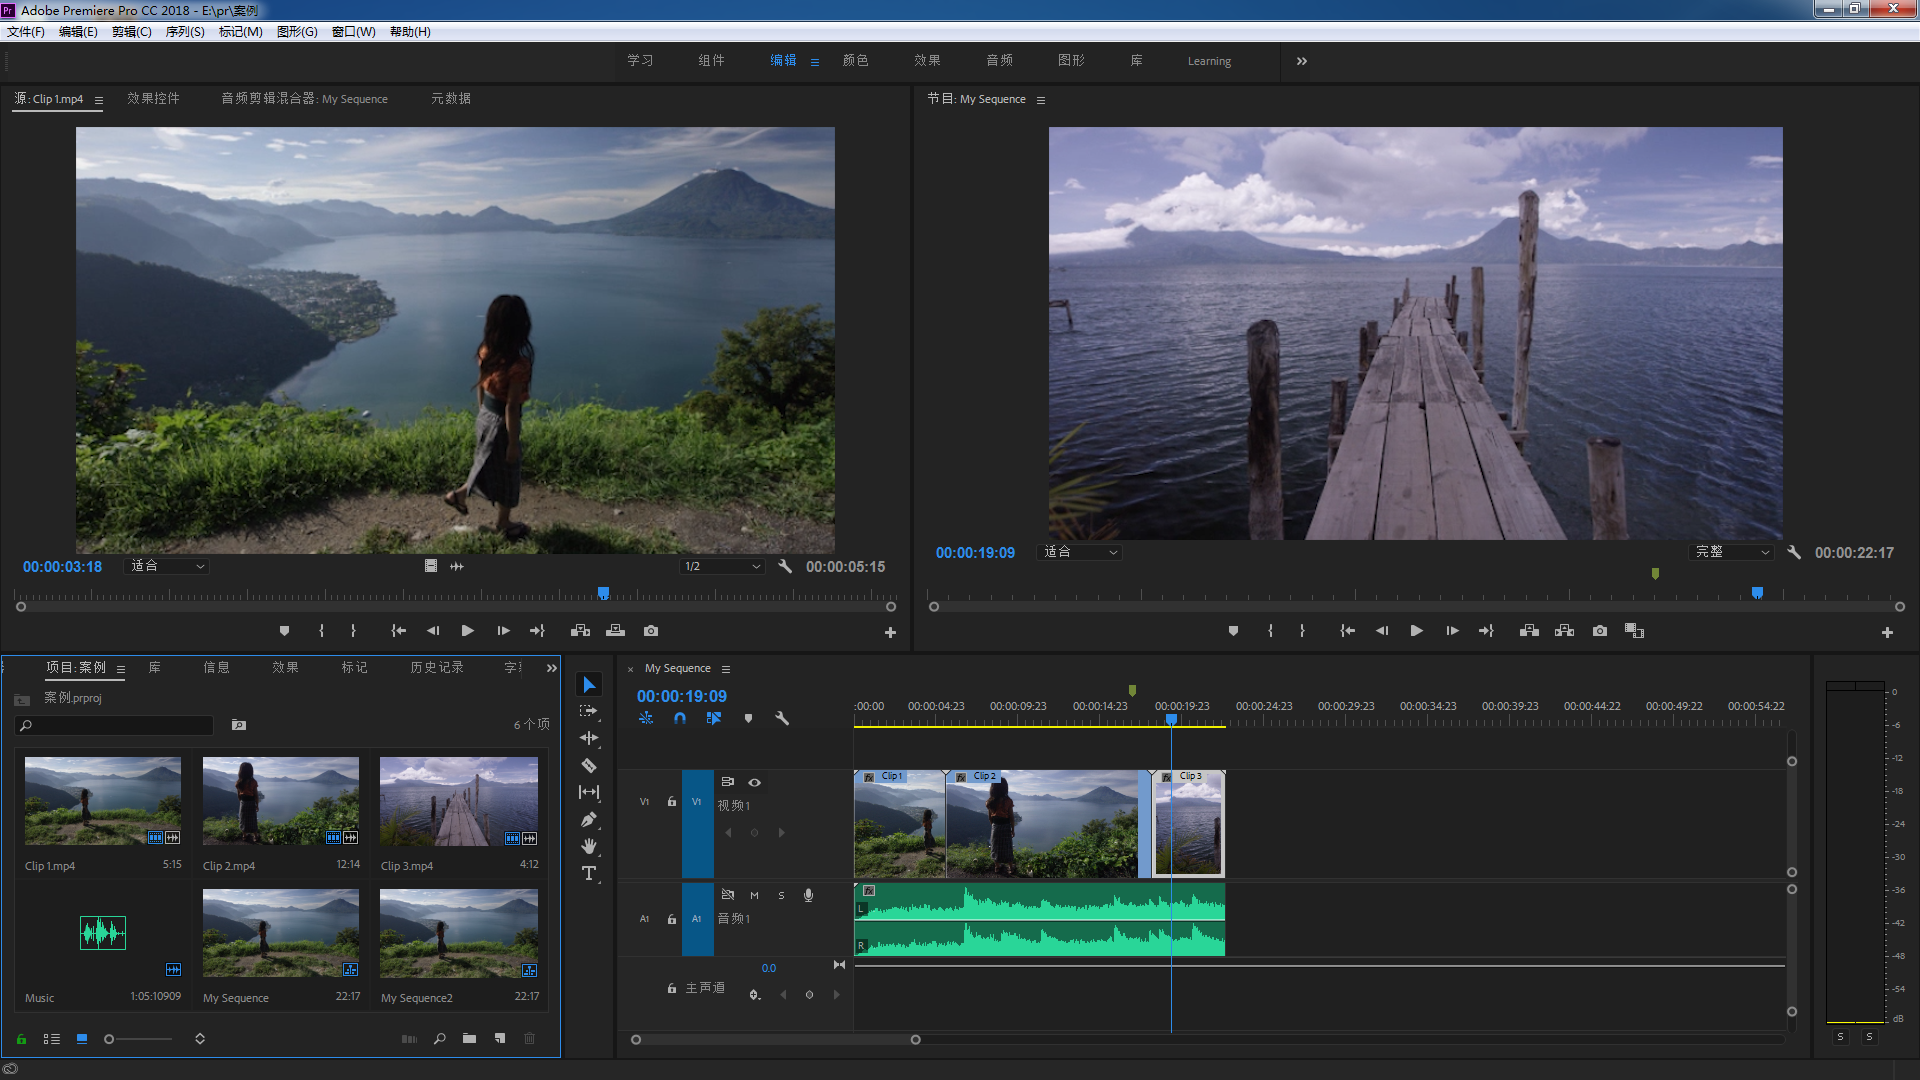Mute audio track A1 with M button
This screenshot has height=1080, width=1920.
coord(754,895)
